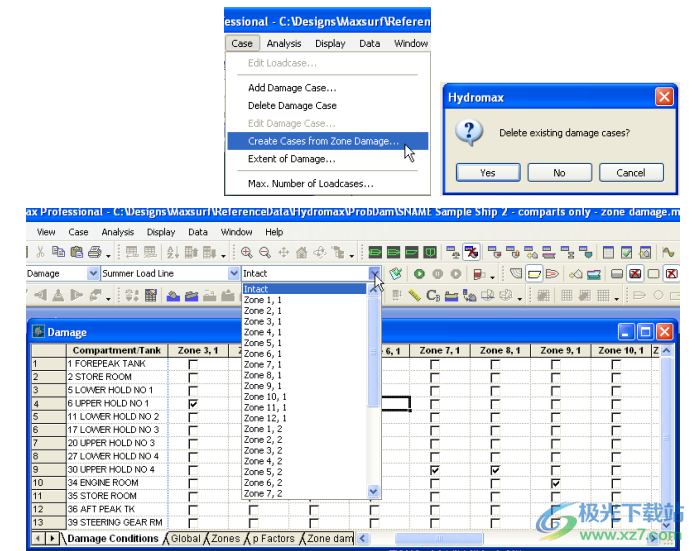Click the Print icon in the toolbar
Viewport: 695px width, 551px height.
tap(94, 252)
